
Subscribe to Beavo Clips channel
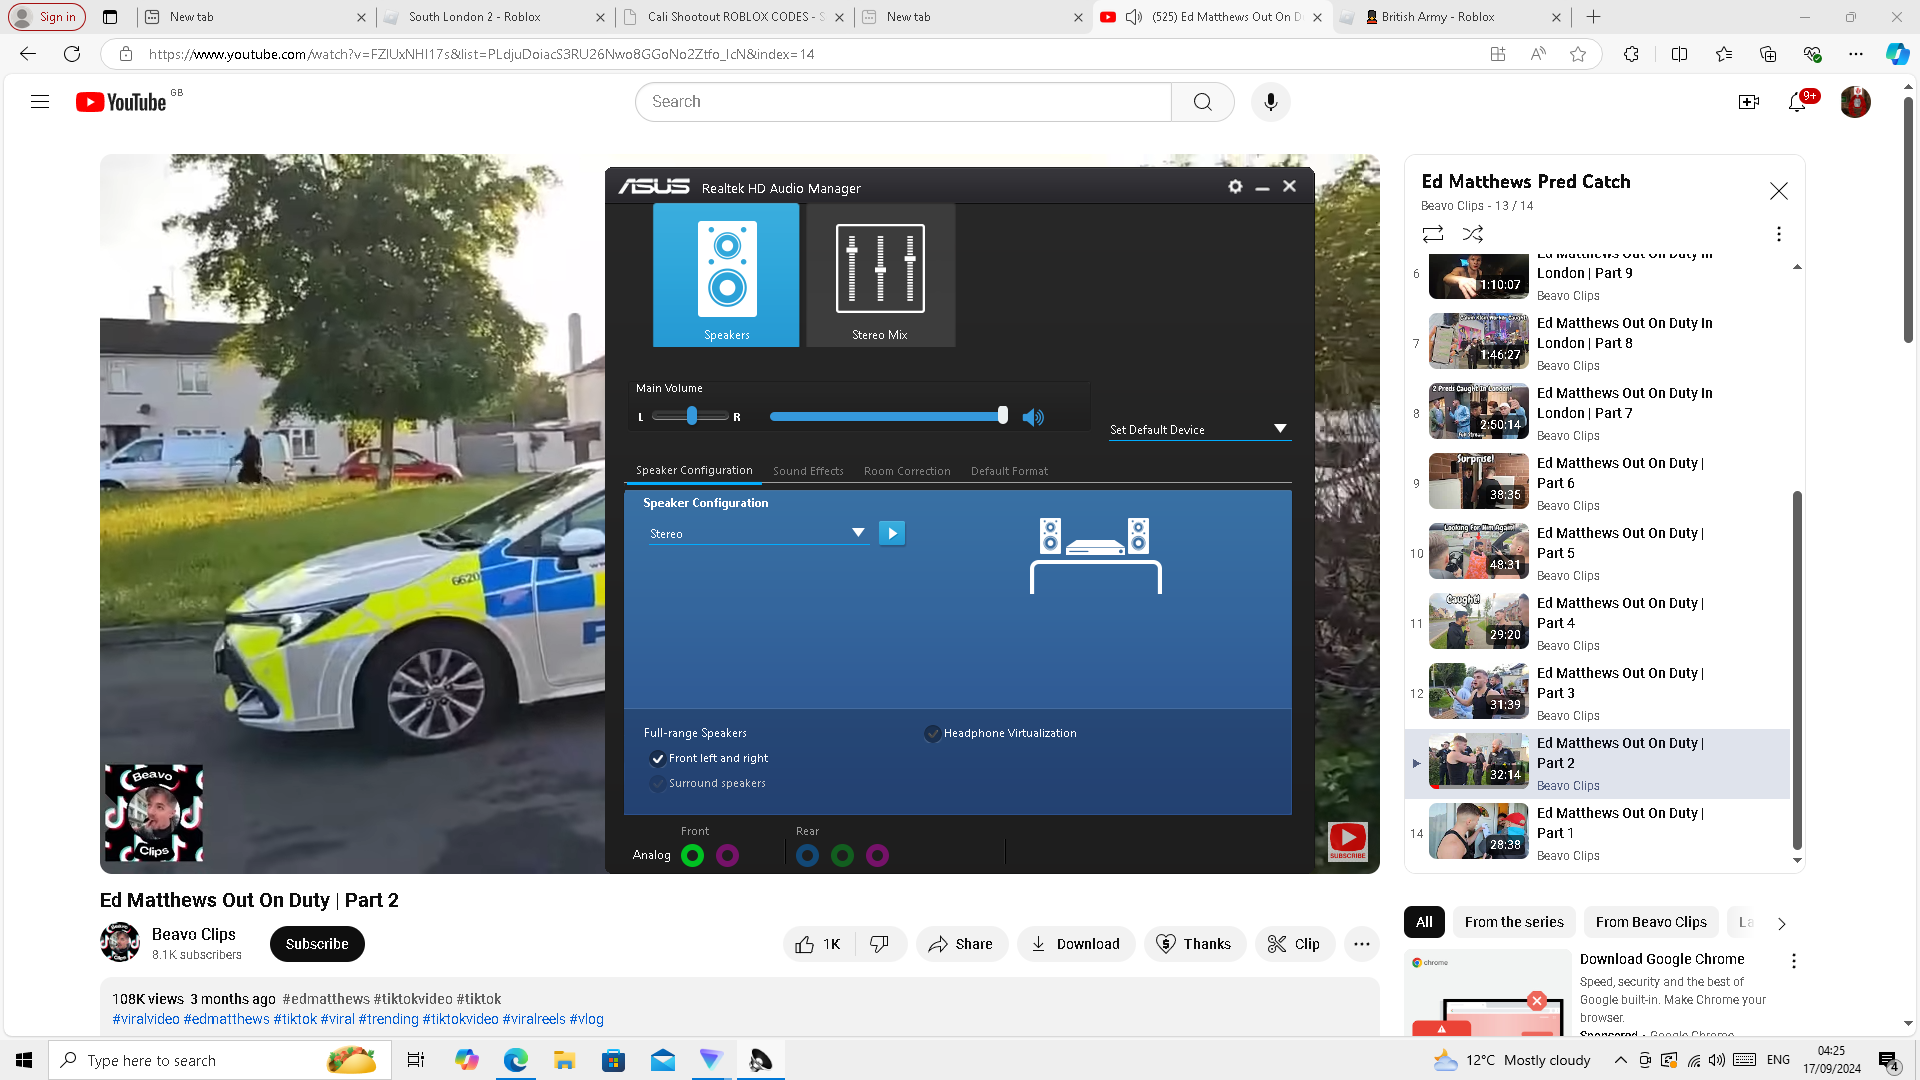point(317,944)
